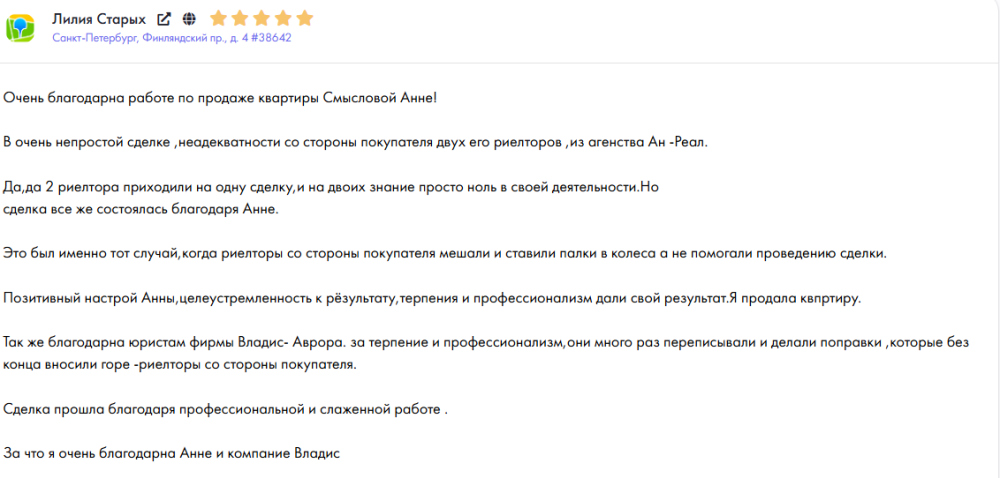Click the paragraph starting 'В очень непростой сделке'
The image size is (1000, 478).
[356, 142]
